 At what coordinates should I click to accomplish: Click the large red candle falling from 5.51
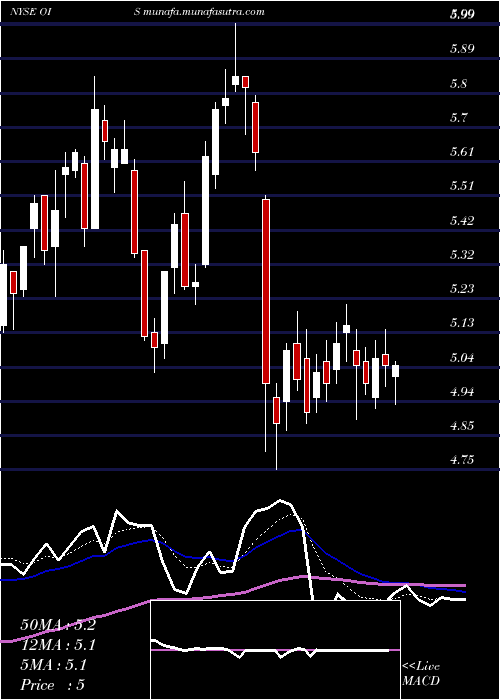[266, 291]
